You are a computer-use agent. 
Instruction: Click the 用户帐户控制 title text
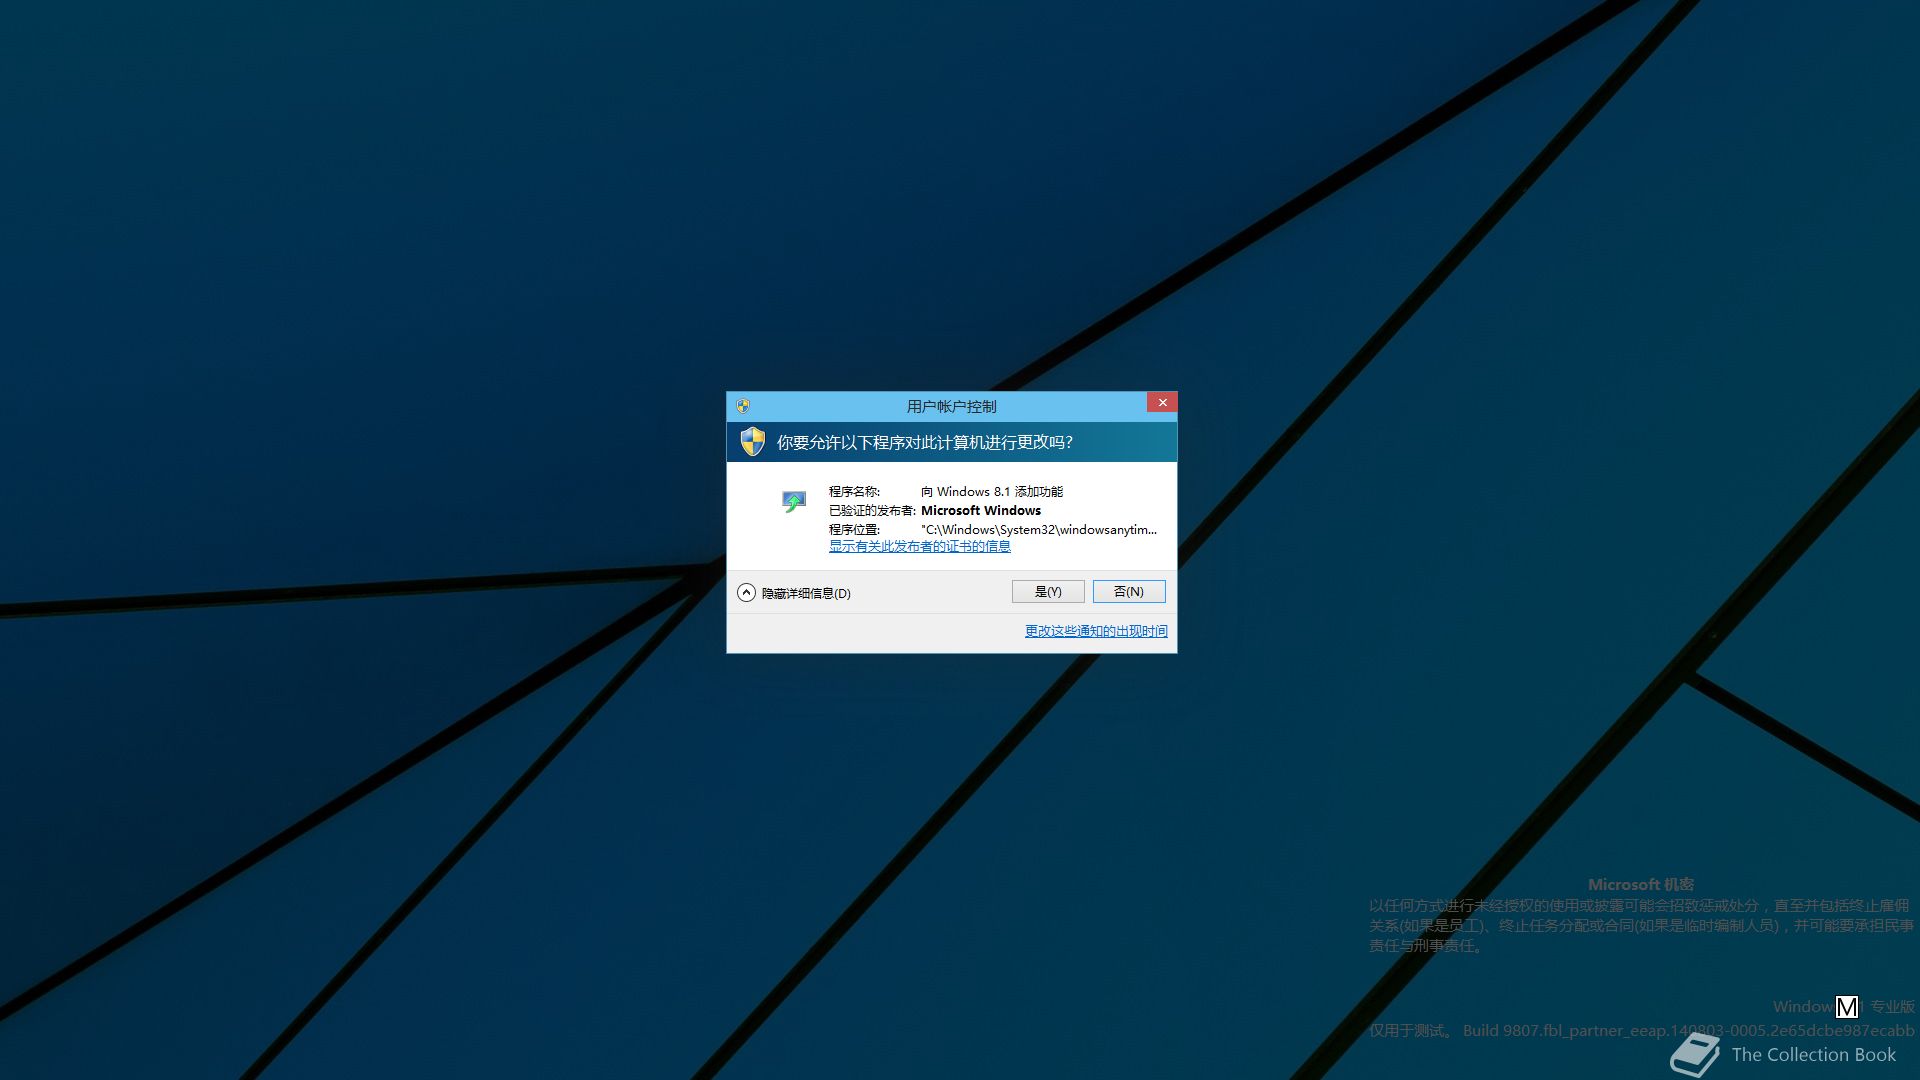pyautogui.click(x=951, y=406)
